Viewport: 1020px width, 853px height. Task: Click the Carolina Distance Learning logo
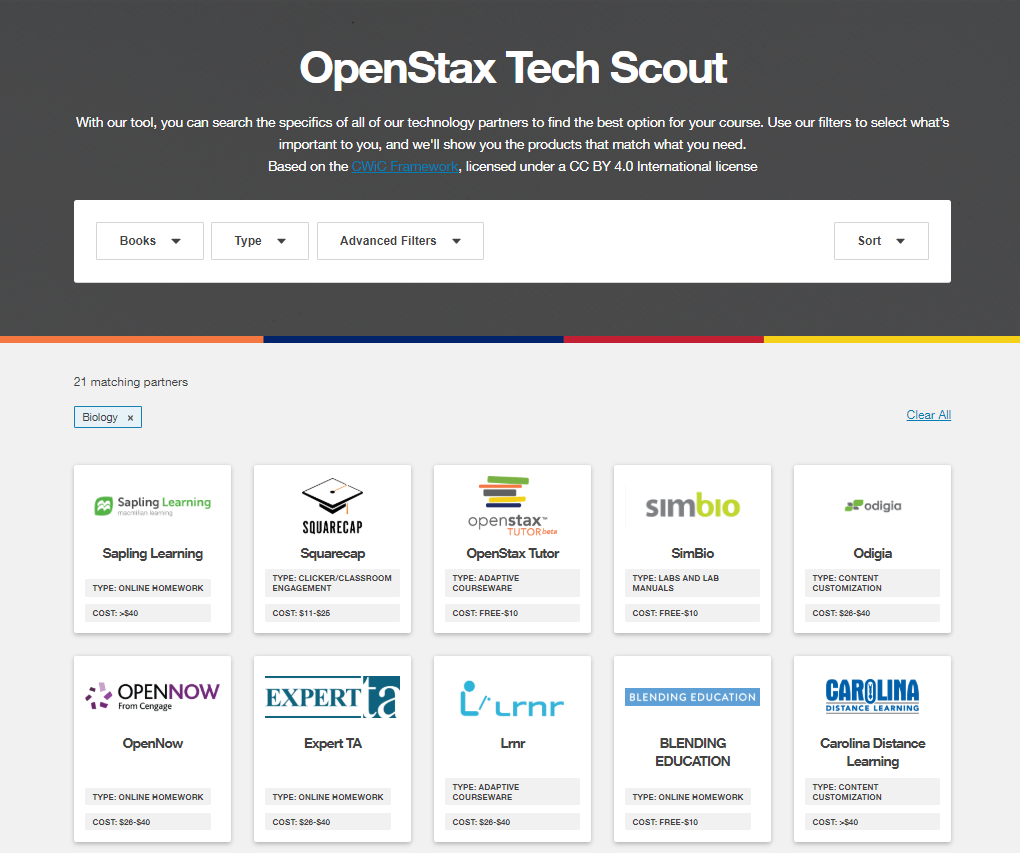(x=872, y=696)
